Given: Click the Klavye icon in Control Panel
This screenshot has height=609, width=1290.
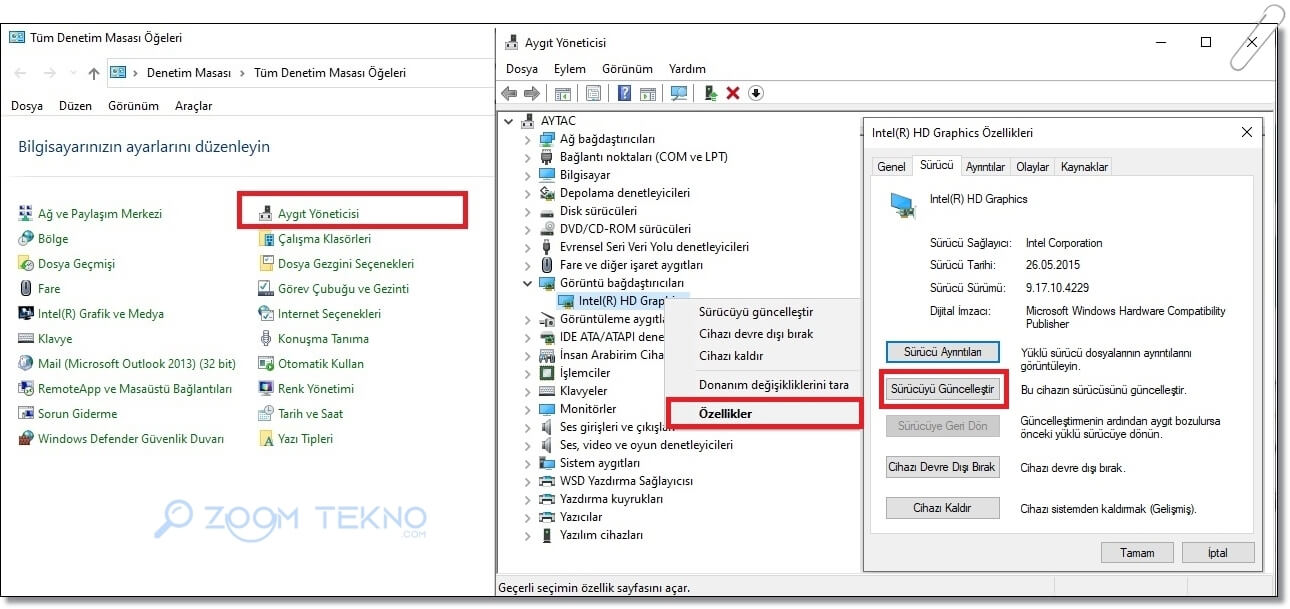Looking at the screenshot, I should click(x=26, y=339).
